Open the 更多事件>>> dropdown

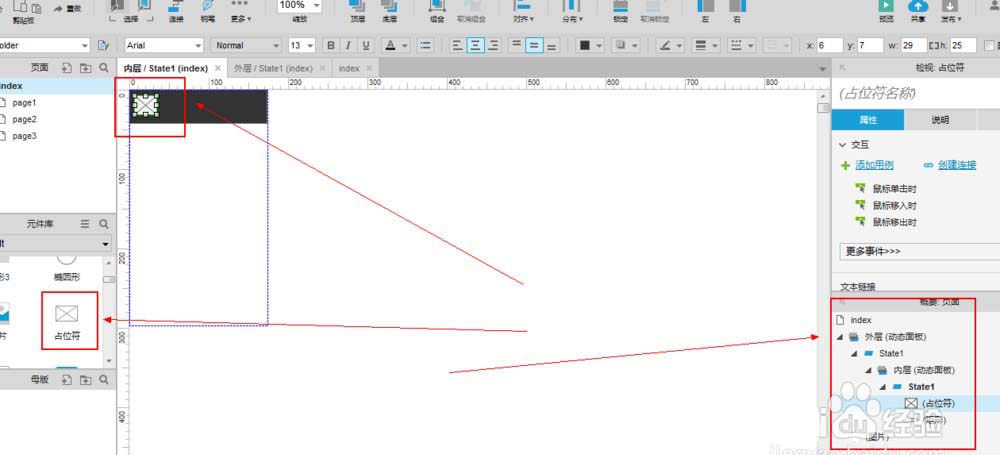[920, 251]
